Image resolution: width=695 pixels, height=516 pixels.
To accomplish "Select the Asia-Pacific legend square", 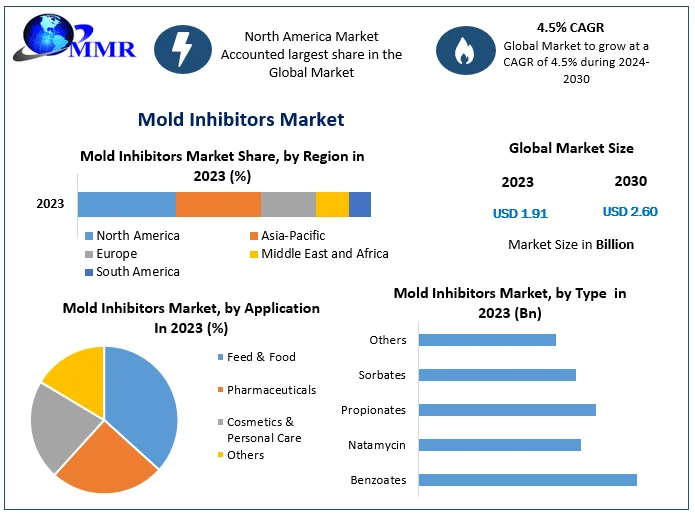I will click(253, 236).
